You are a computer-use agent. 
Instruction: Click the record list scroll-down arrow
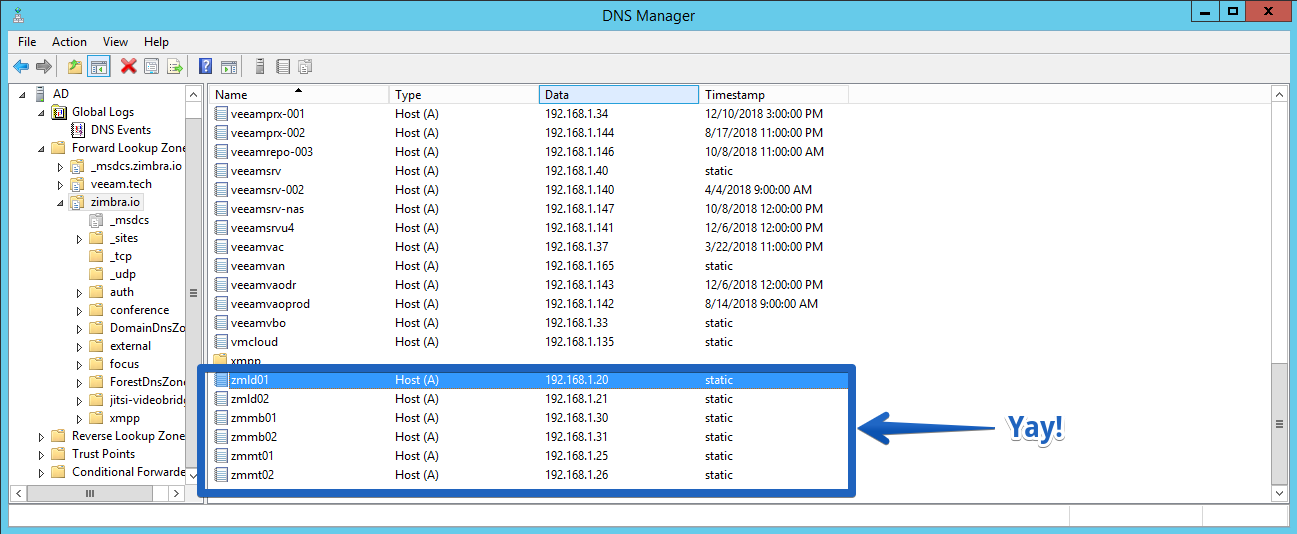(1279, 494)
